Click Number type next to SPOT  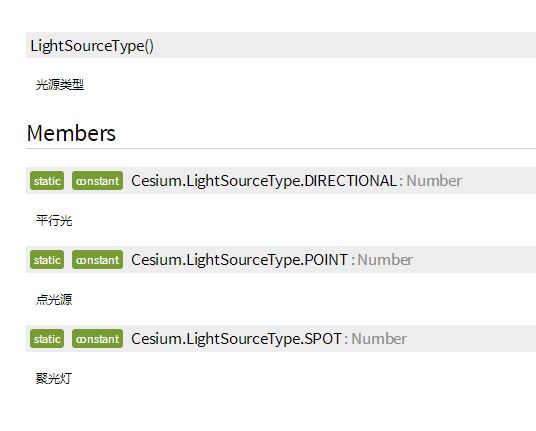coord(379,339)
